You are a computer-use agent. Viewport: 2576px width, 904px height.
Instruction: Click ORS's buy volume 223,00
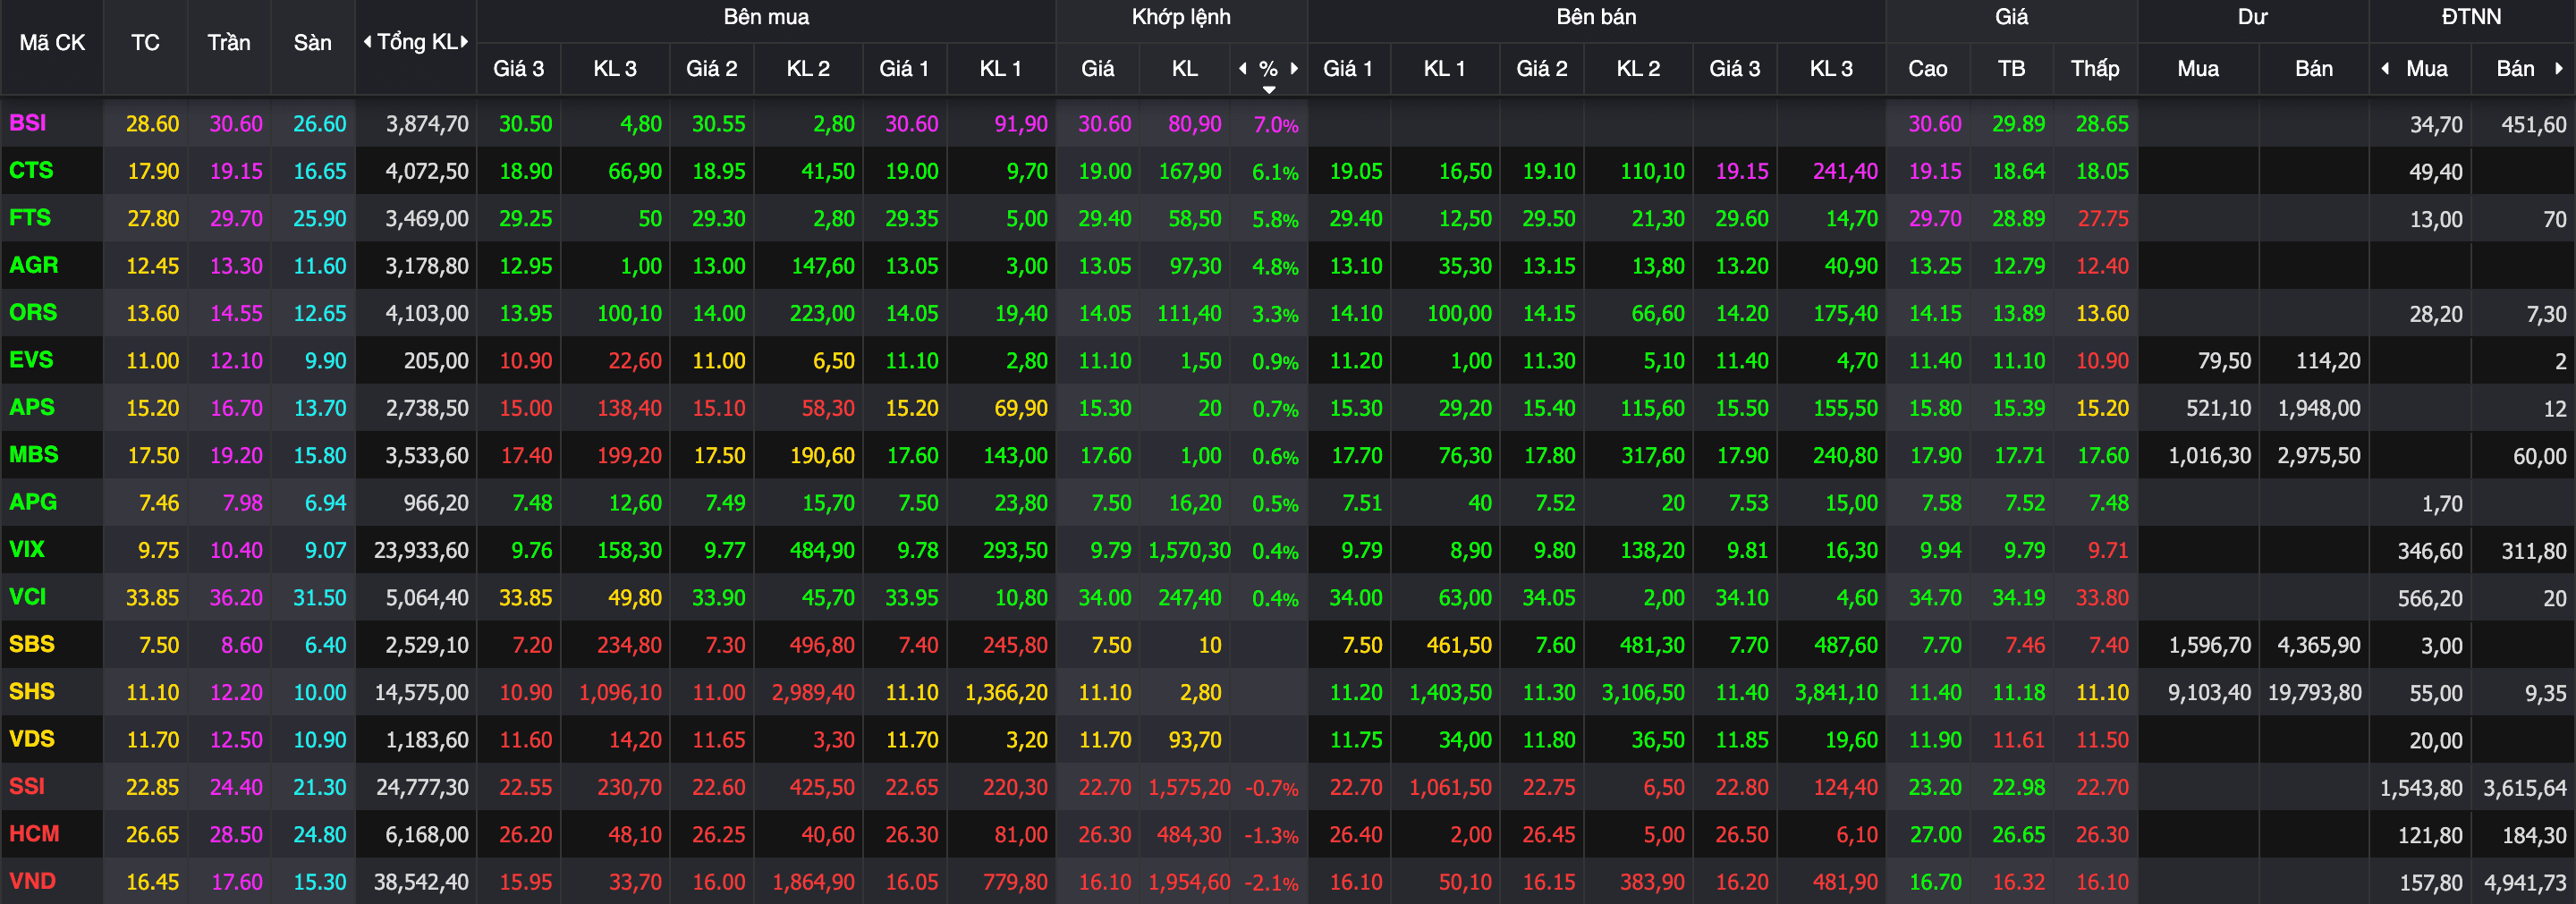822,313
